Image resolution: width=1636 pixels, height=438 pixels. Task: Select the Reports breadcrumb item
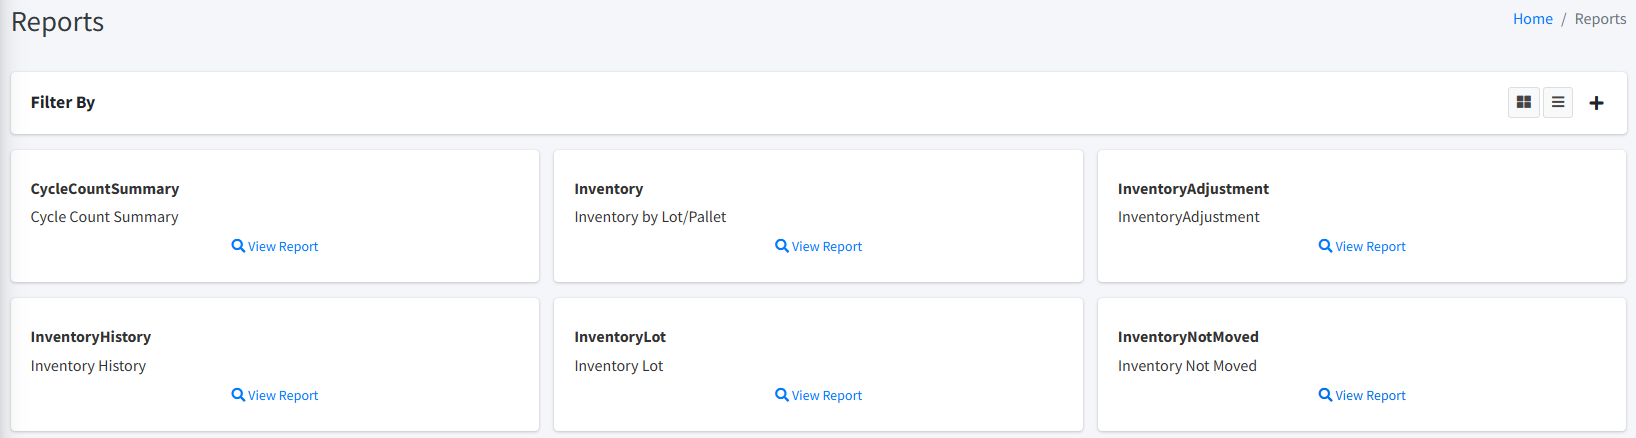(1600, 19)
